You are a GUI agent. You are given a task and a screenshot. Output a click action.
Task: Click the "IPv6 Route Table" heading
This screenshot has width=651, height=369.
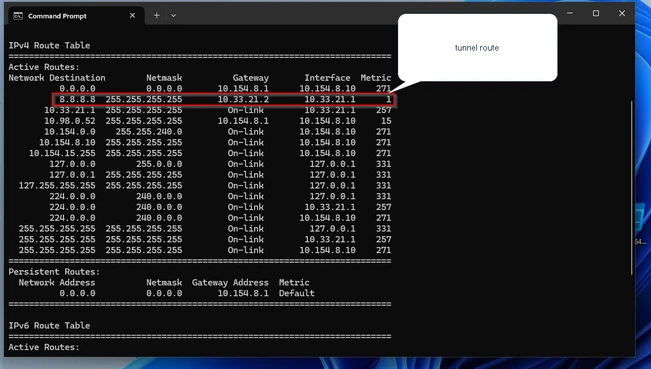pos(49,325)
